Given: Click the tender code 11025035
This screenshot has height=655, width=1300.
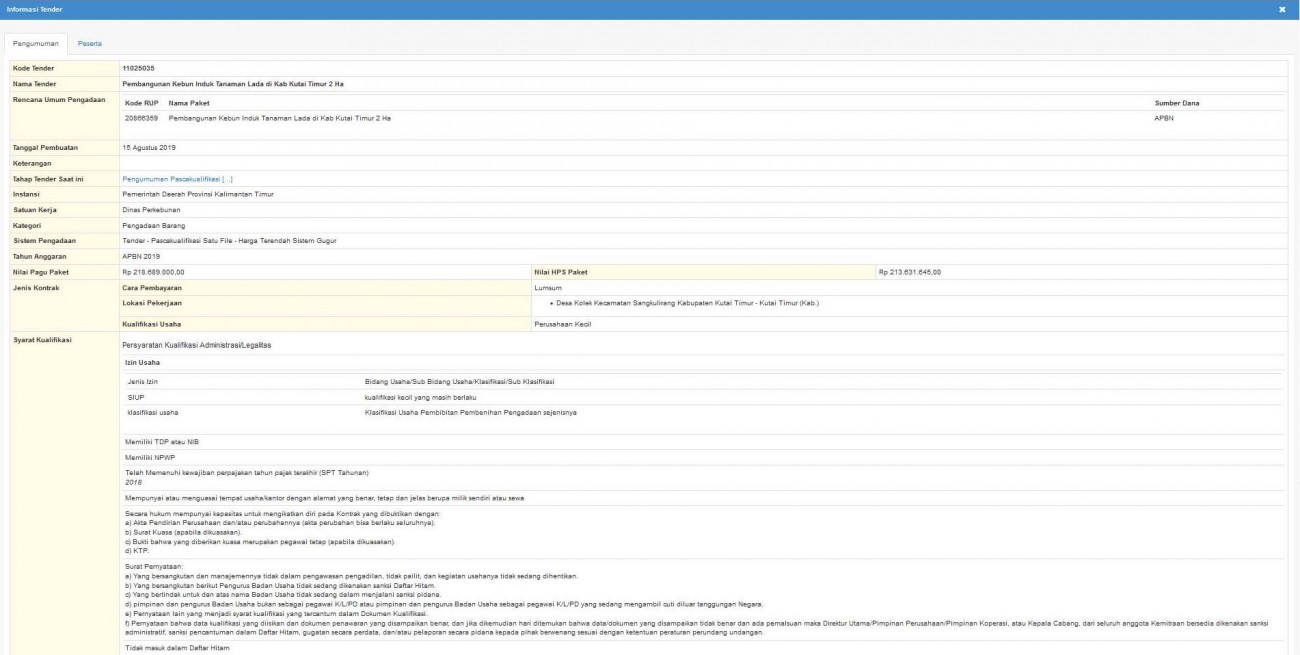Looking at the screenshot, I should click(x=138, y=68).
